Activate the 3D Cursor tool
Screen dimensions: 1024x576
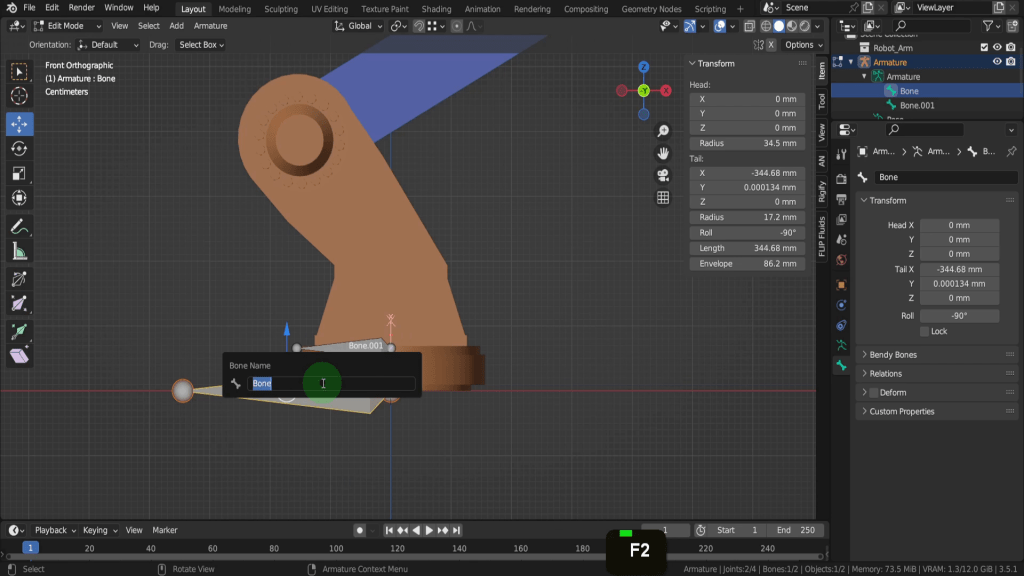click(x=19, y=97)
